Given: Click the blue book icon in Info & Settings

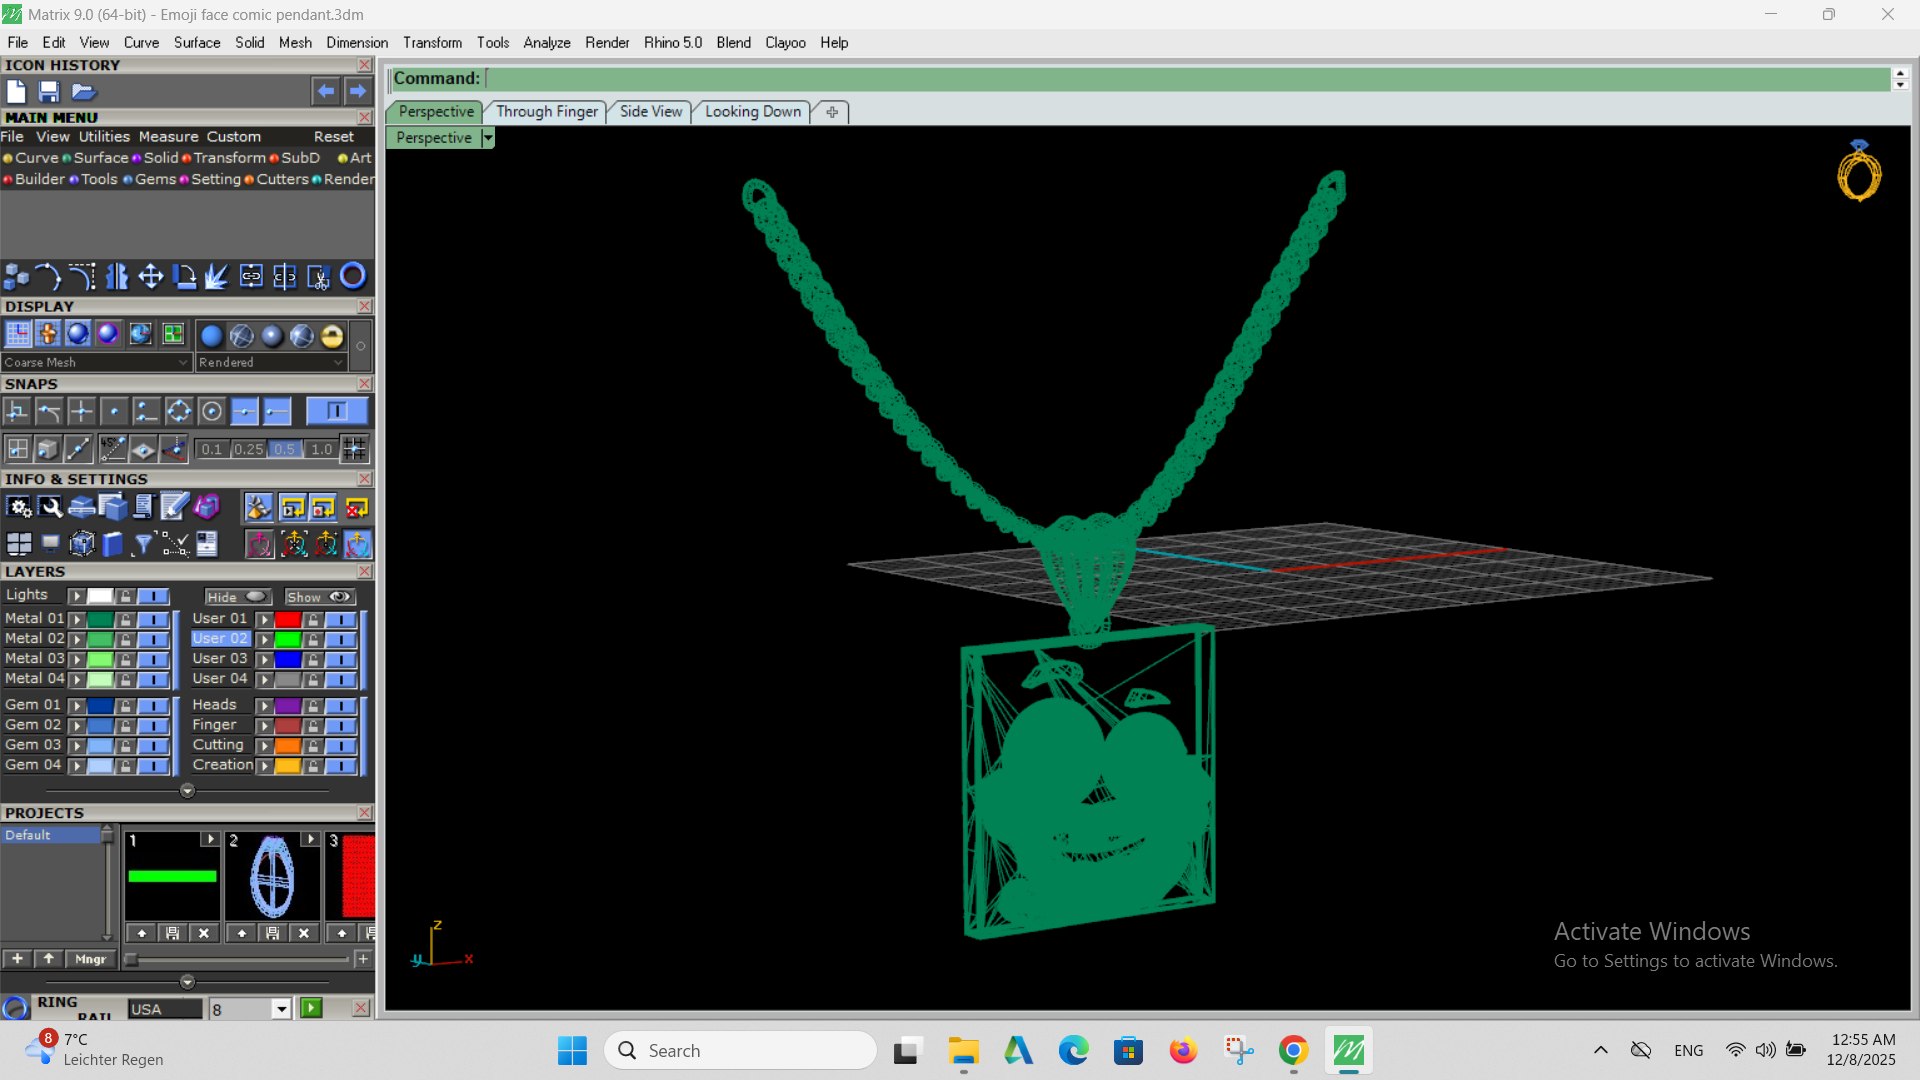Looking at the screenshot, I should click(x=112, y=544).
